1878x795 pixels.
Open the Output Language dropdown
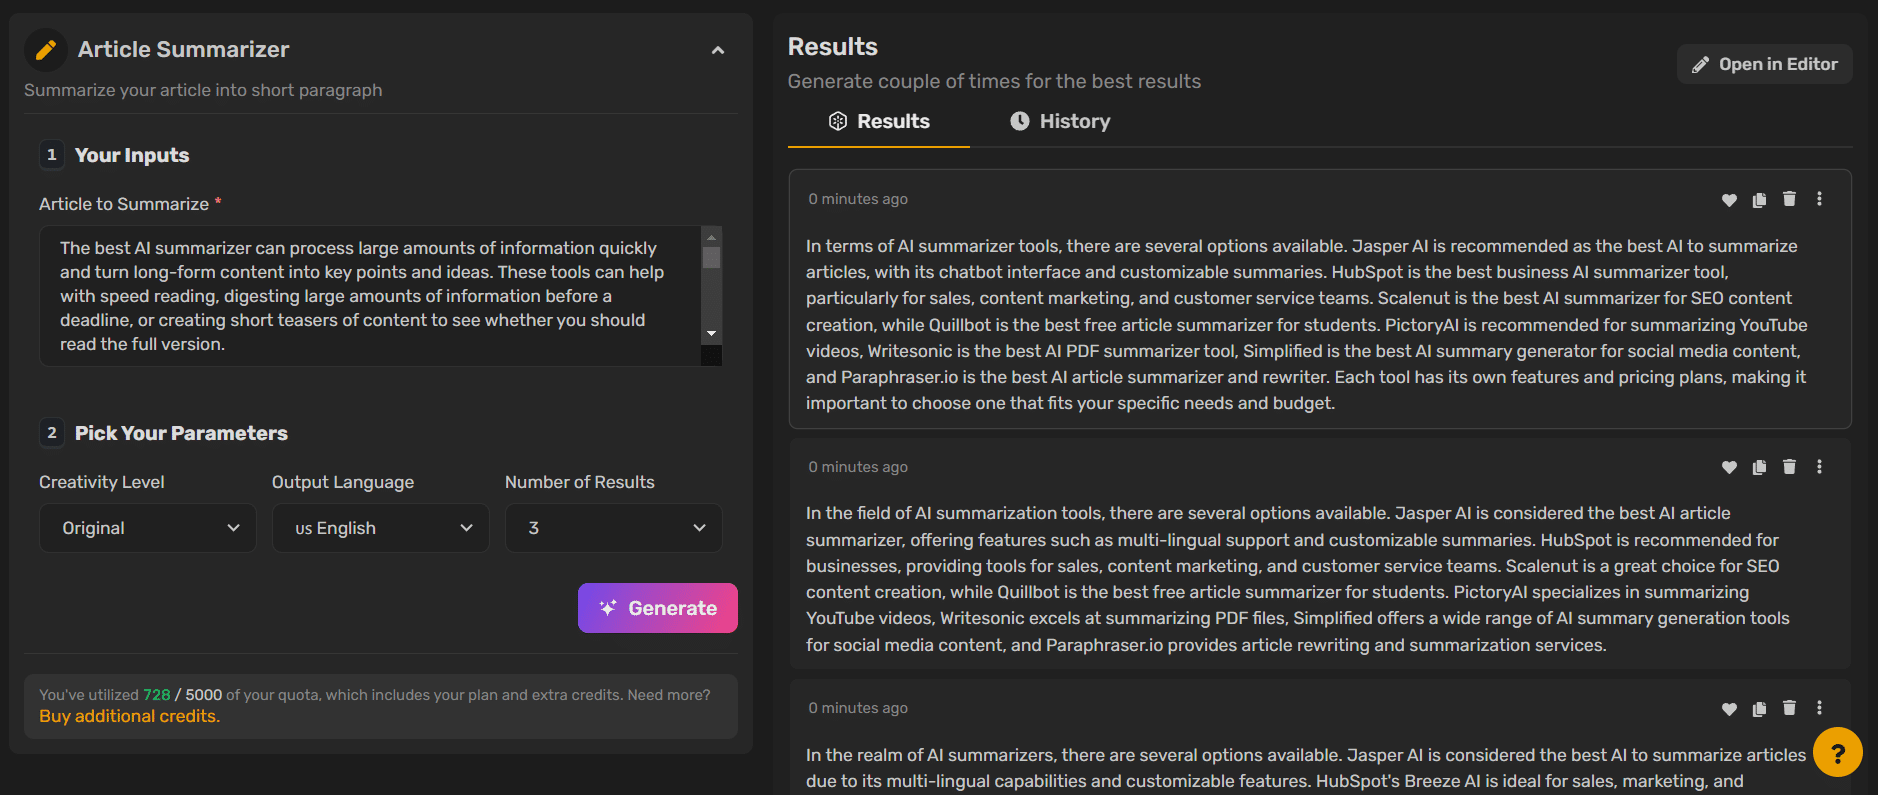380,527
